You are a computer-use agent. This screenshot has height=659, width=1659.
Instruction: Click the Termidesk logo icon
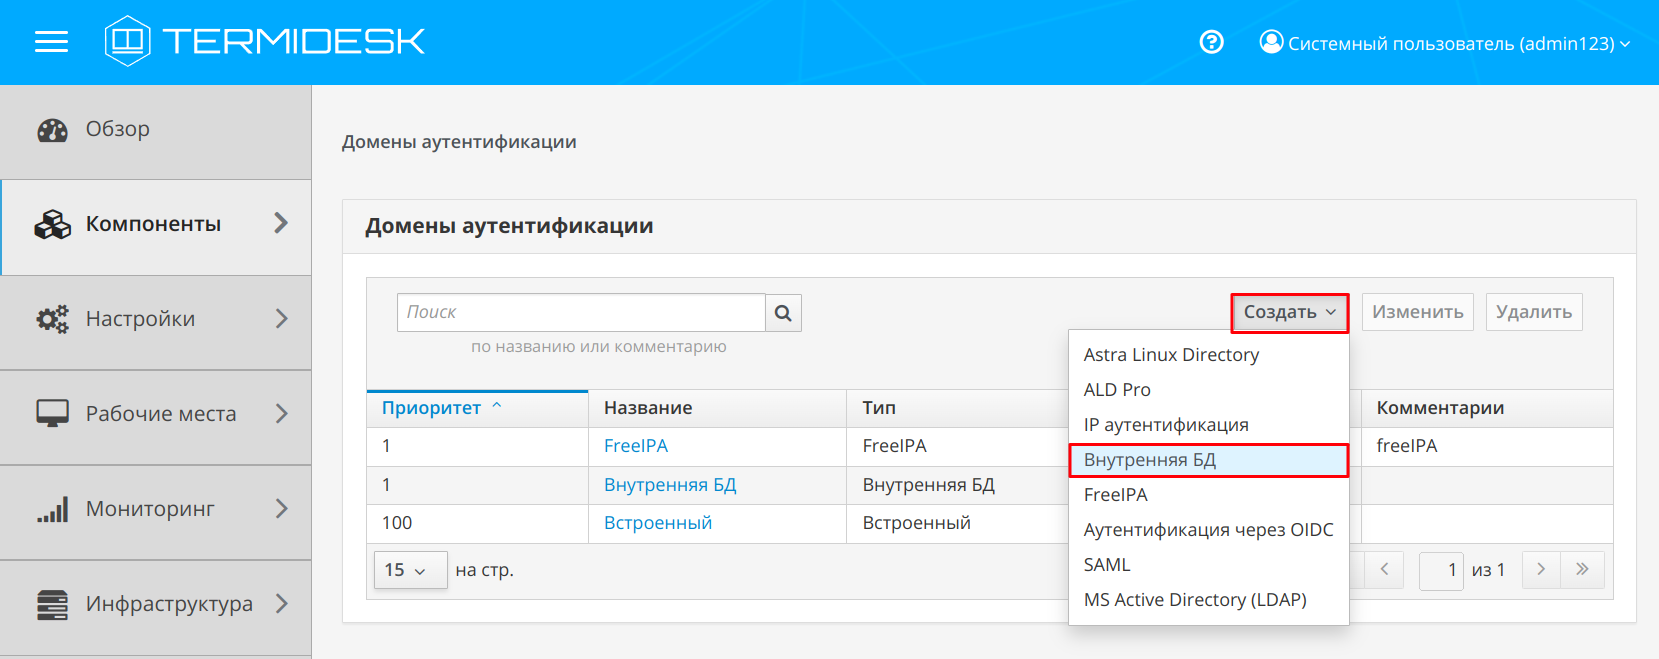pyautogui.click(x=128, y=41)
